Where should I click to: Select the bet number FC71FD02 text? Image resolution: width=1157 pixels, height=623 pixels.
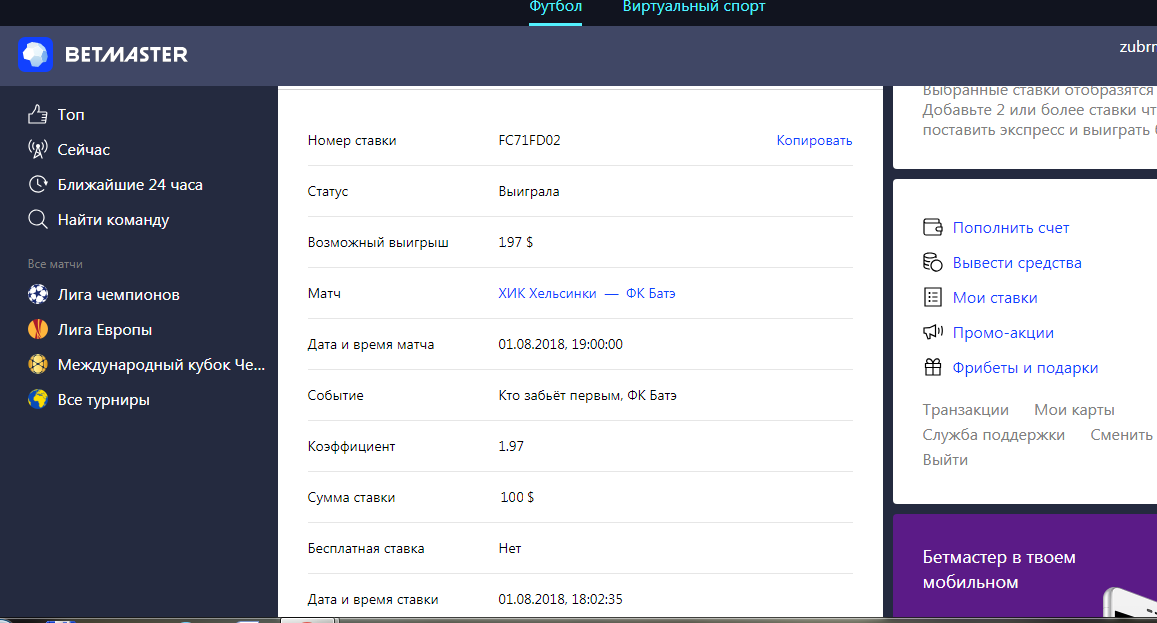point(529,140)
